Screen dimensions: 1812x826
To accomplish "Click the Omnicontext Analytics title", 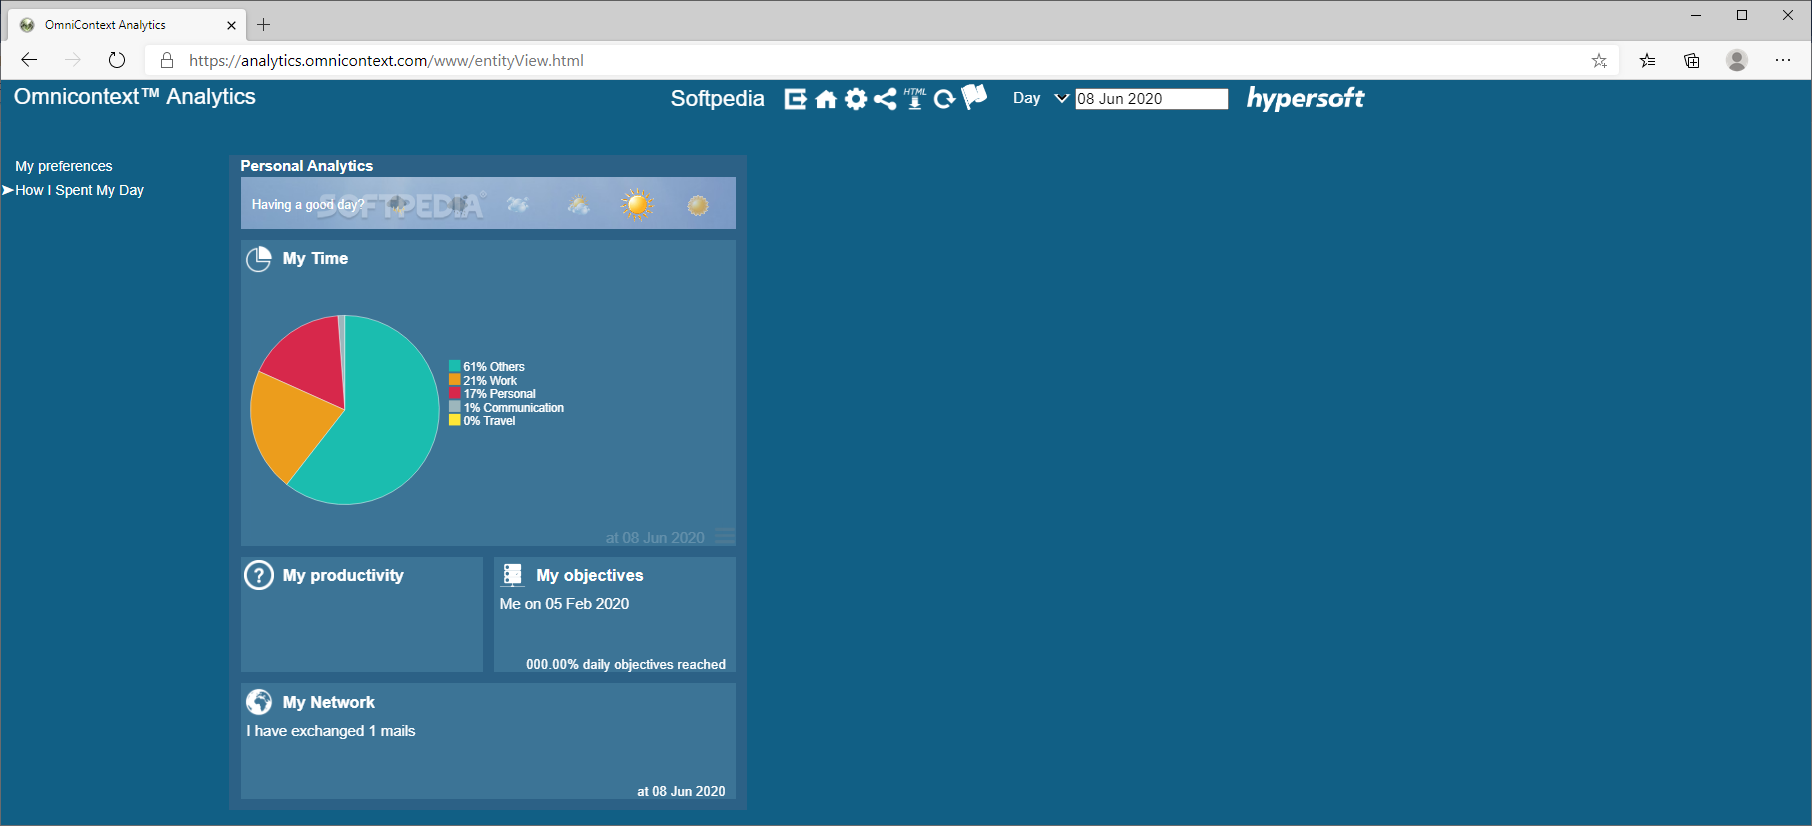I will coord(135,96).
